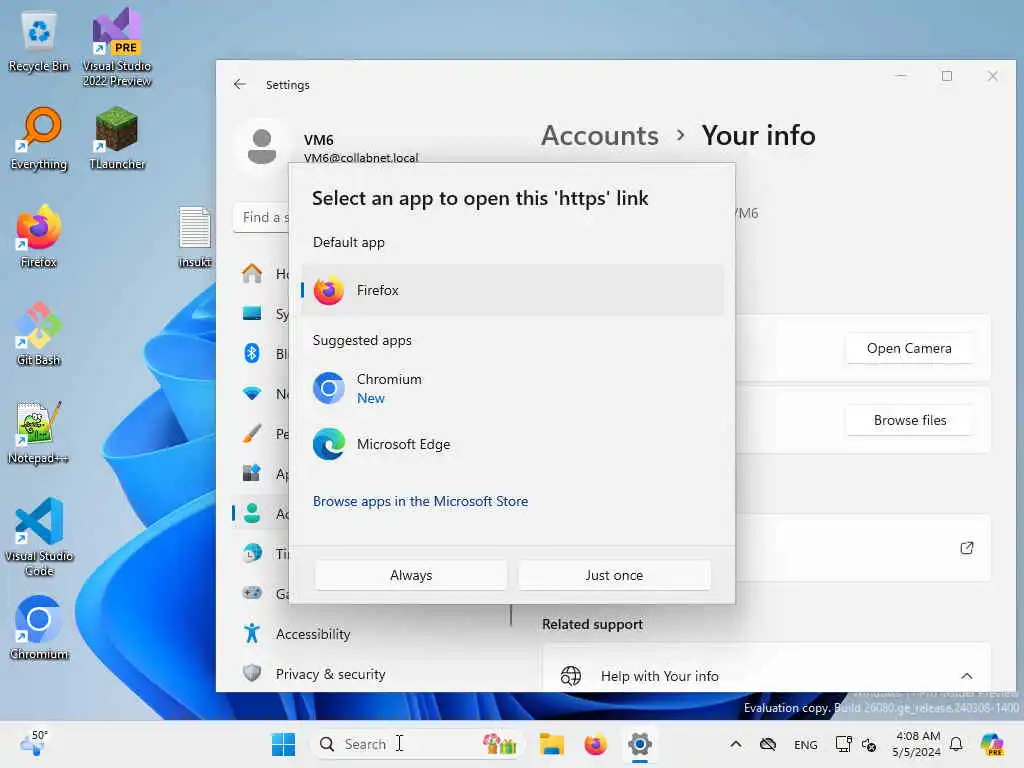Select Firefox as the default app
The height and width of the screenshot is (768, 1024).
coord(513,290)
